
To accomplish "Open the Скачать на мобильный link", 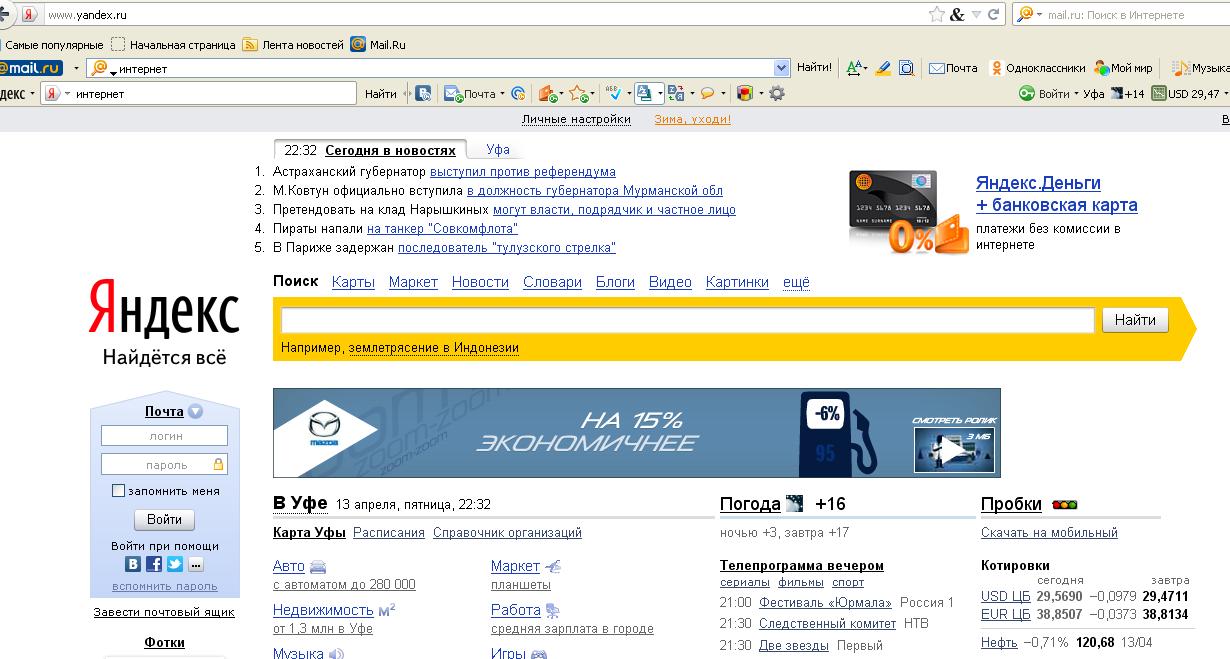I will tap(1049, 533).
